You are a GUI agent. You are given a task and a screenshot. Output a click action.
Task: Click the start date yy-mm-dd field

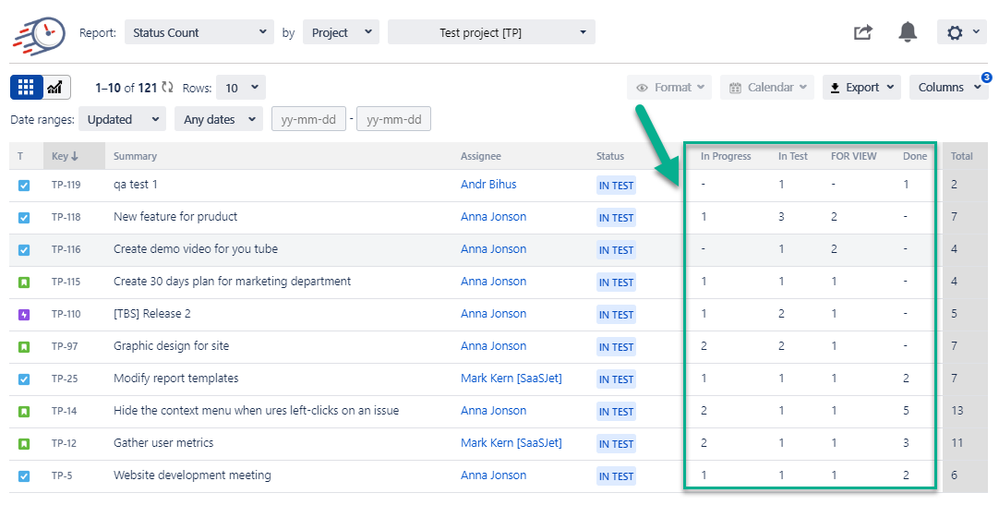tap(308, 119)
